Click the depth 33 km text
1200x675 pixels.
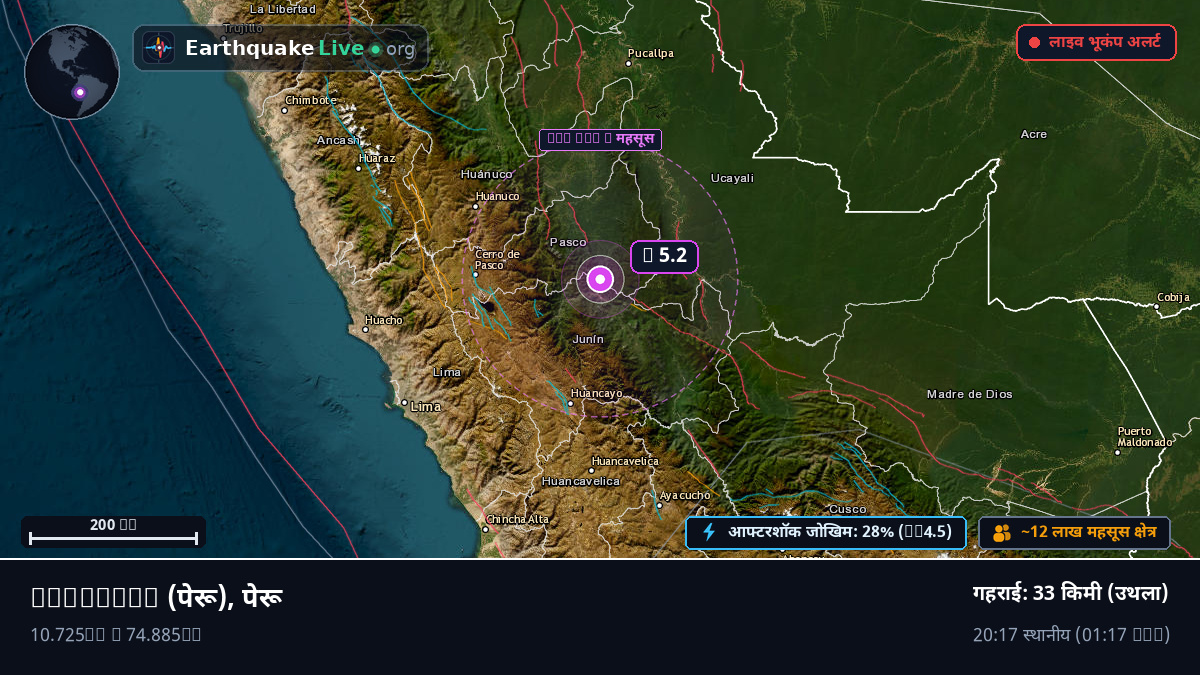[1071, 593]
